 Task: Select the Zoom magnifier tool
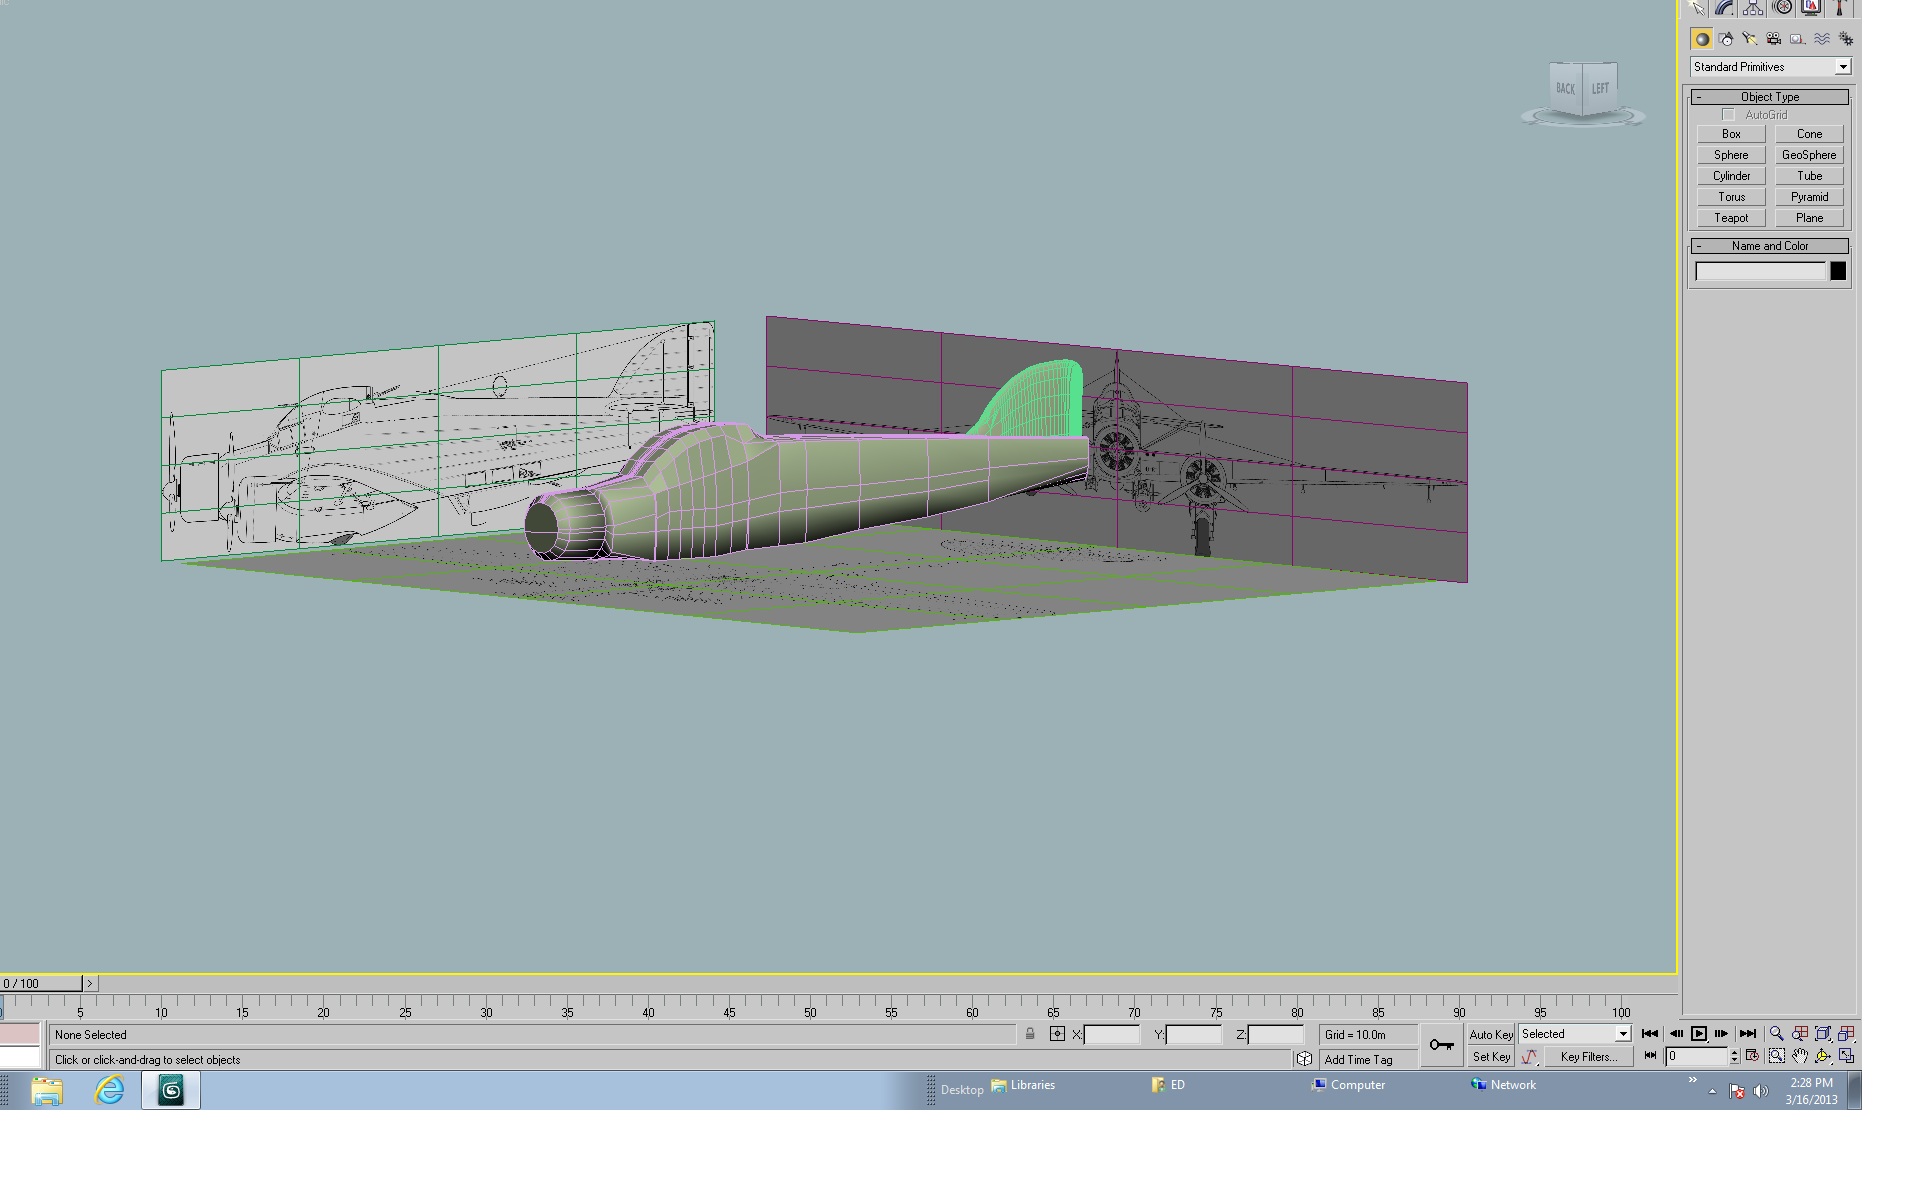[x=1776, y=1034]
